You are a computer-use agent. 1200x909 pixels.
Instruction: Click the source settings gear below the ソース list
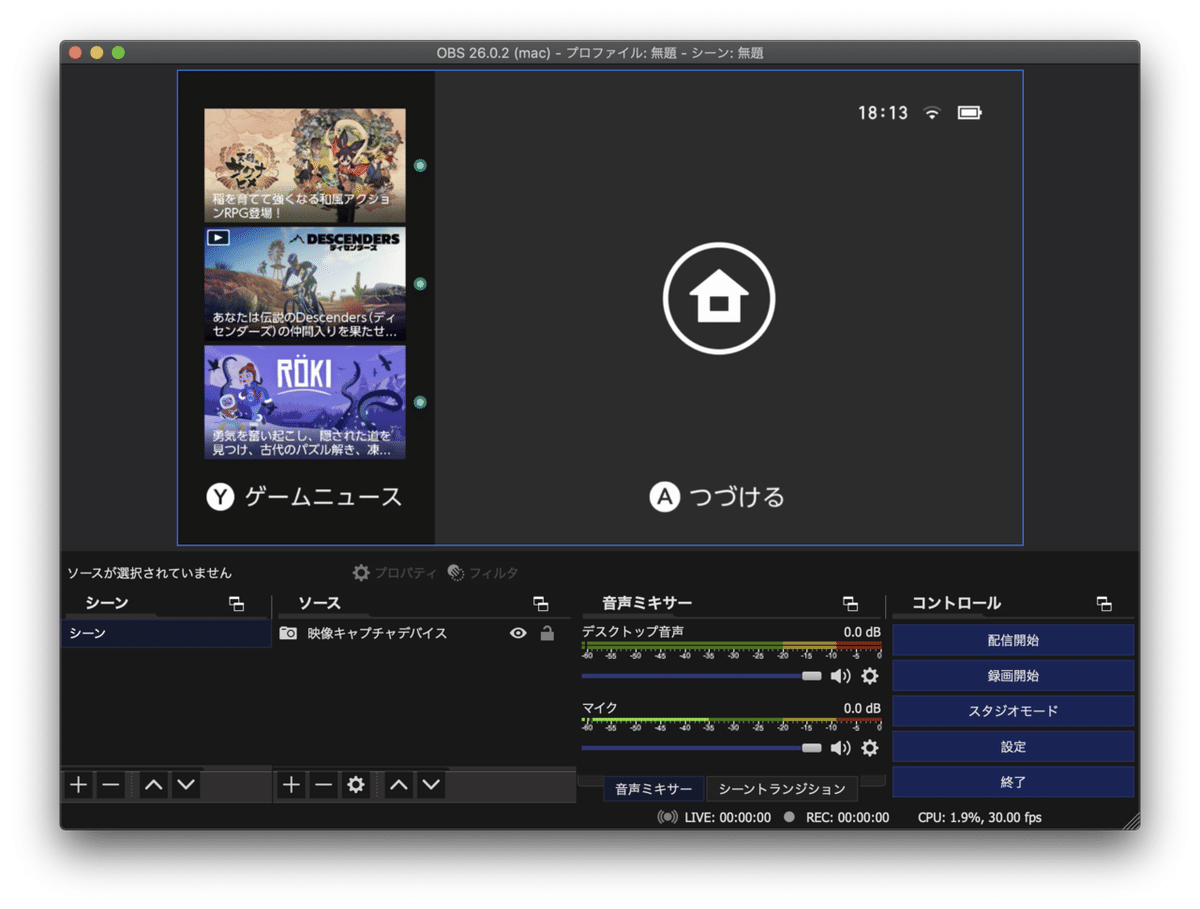(355, 785)
